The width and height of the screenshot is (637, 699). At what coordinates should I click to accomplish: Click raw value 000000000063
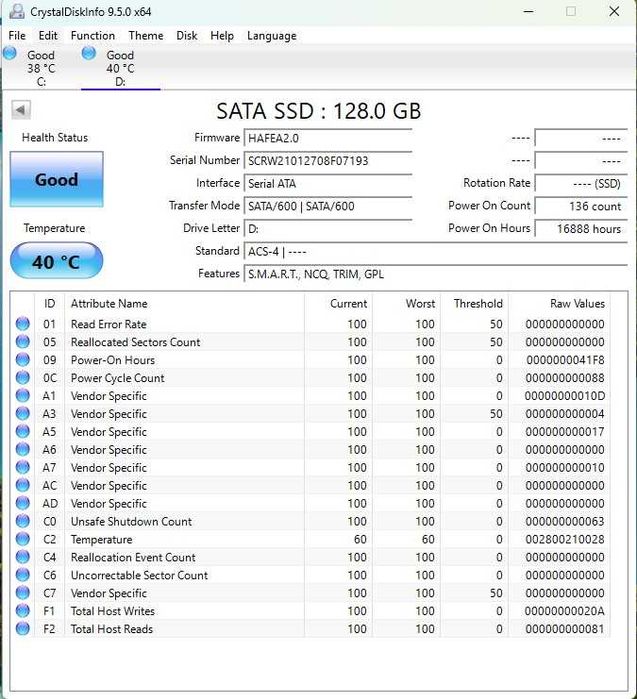point(565,522)
